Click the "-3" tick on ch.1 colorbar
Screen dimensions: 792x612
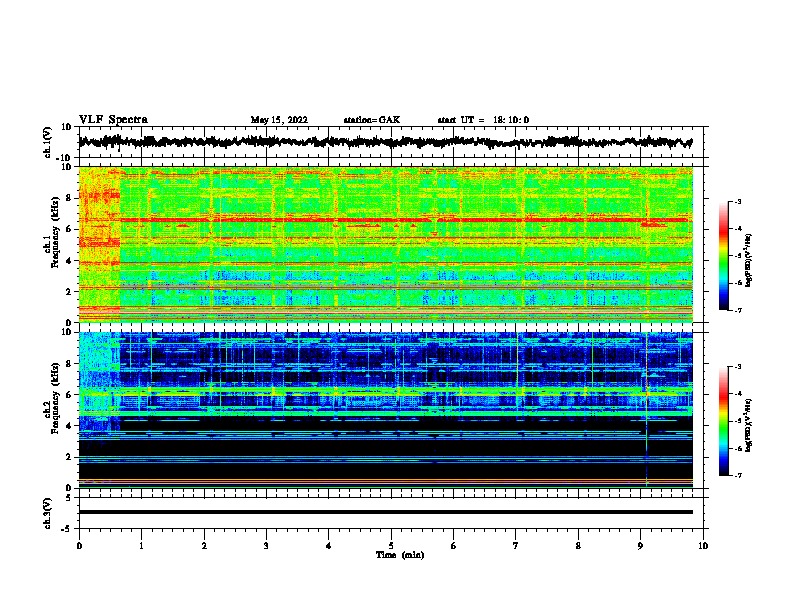click(x=737, y=202)
